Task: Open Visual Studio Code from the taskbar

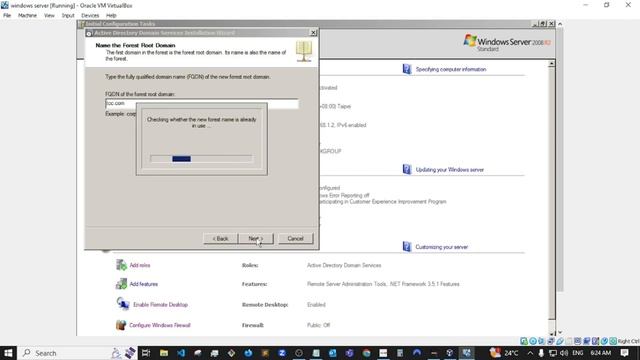Action: (181, 353)
